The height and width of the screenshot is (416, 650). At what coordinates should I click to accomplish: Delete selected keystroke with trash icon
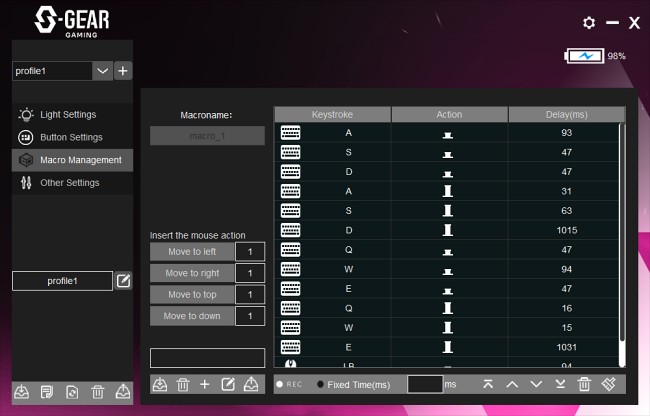(584, 385)
